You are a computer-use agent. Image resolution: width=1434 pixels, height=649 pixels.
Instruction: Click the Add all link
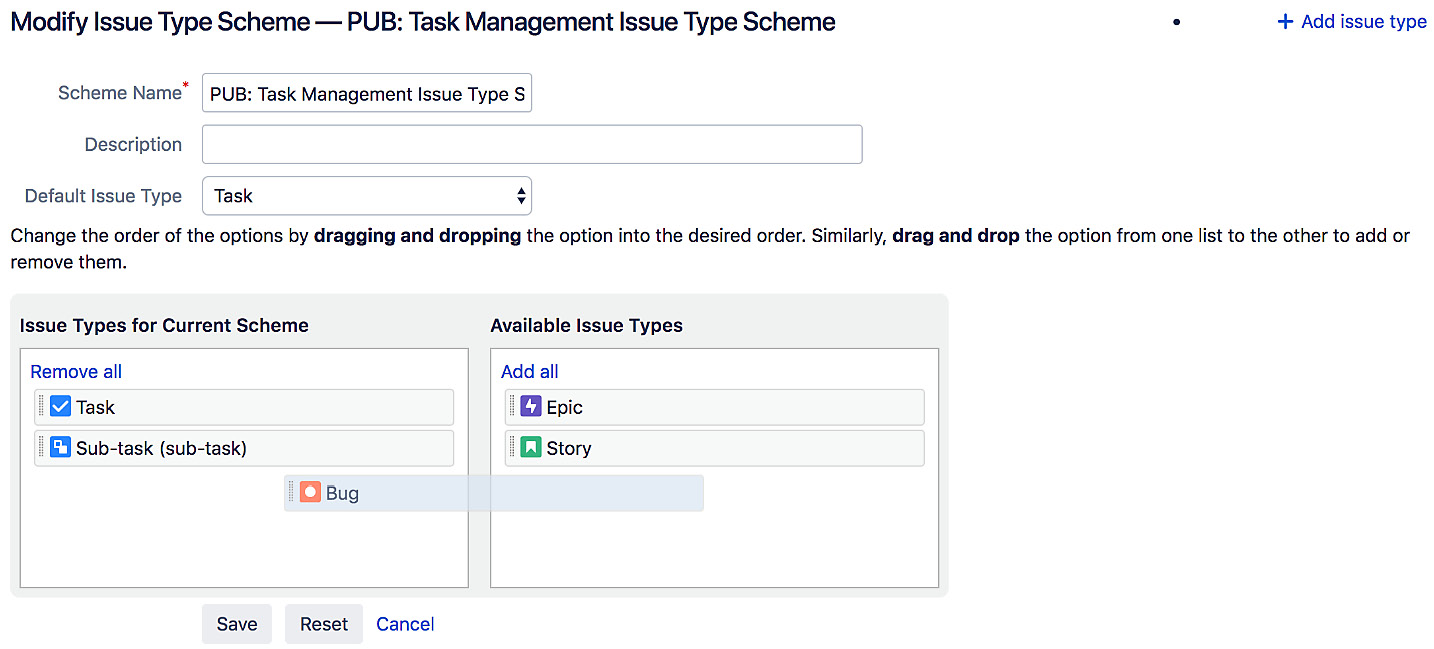point(529,371)
